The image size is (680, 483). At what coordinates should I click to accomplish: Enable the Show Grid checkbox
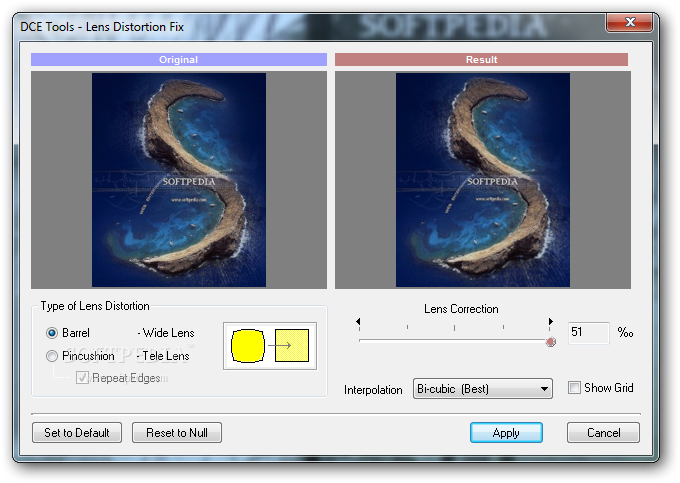pos(574,387)
